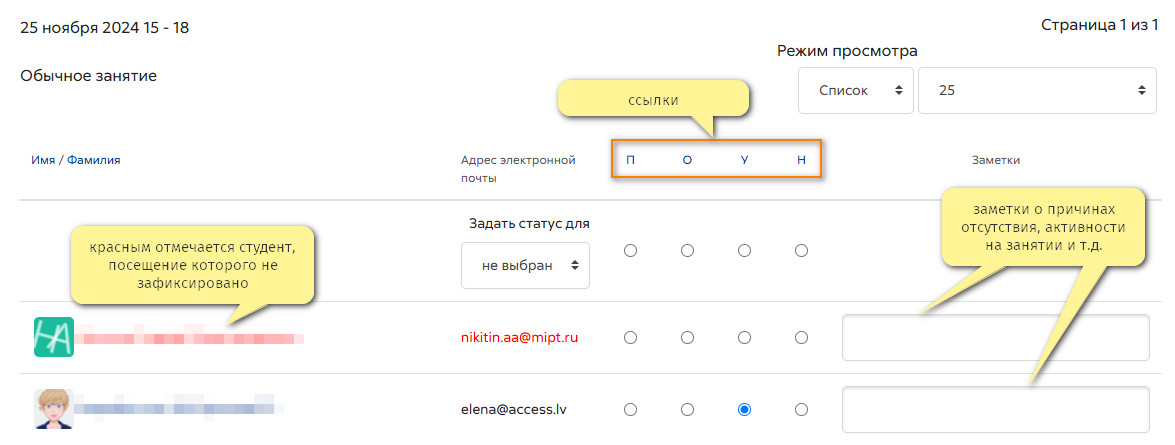Select the checked У radio for elena@access.lv
The height and width of the screenshot is (445, 1175).
744,410
